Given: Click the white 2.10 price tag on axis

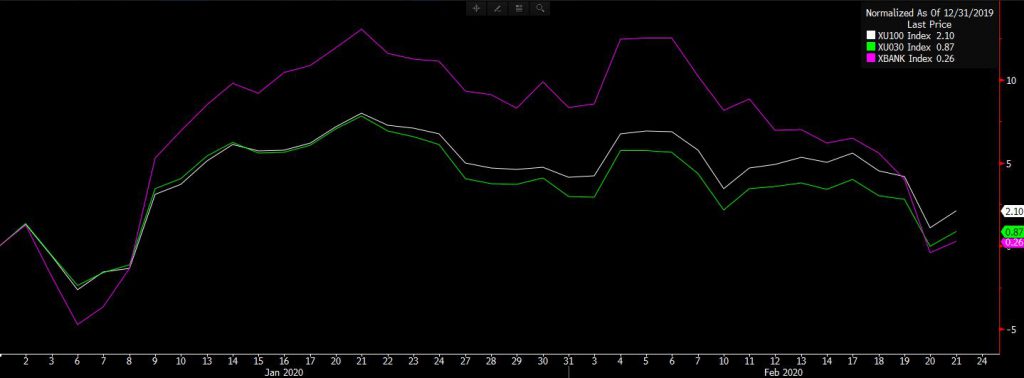Looking at the screenshot, I should coord(1012,211).
